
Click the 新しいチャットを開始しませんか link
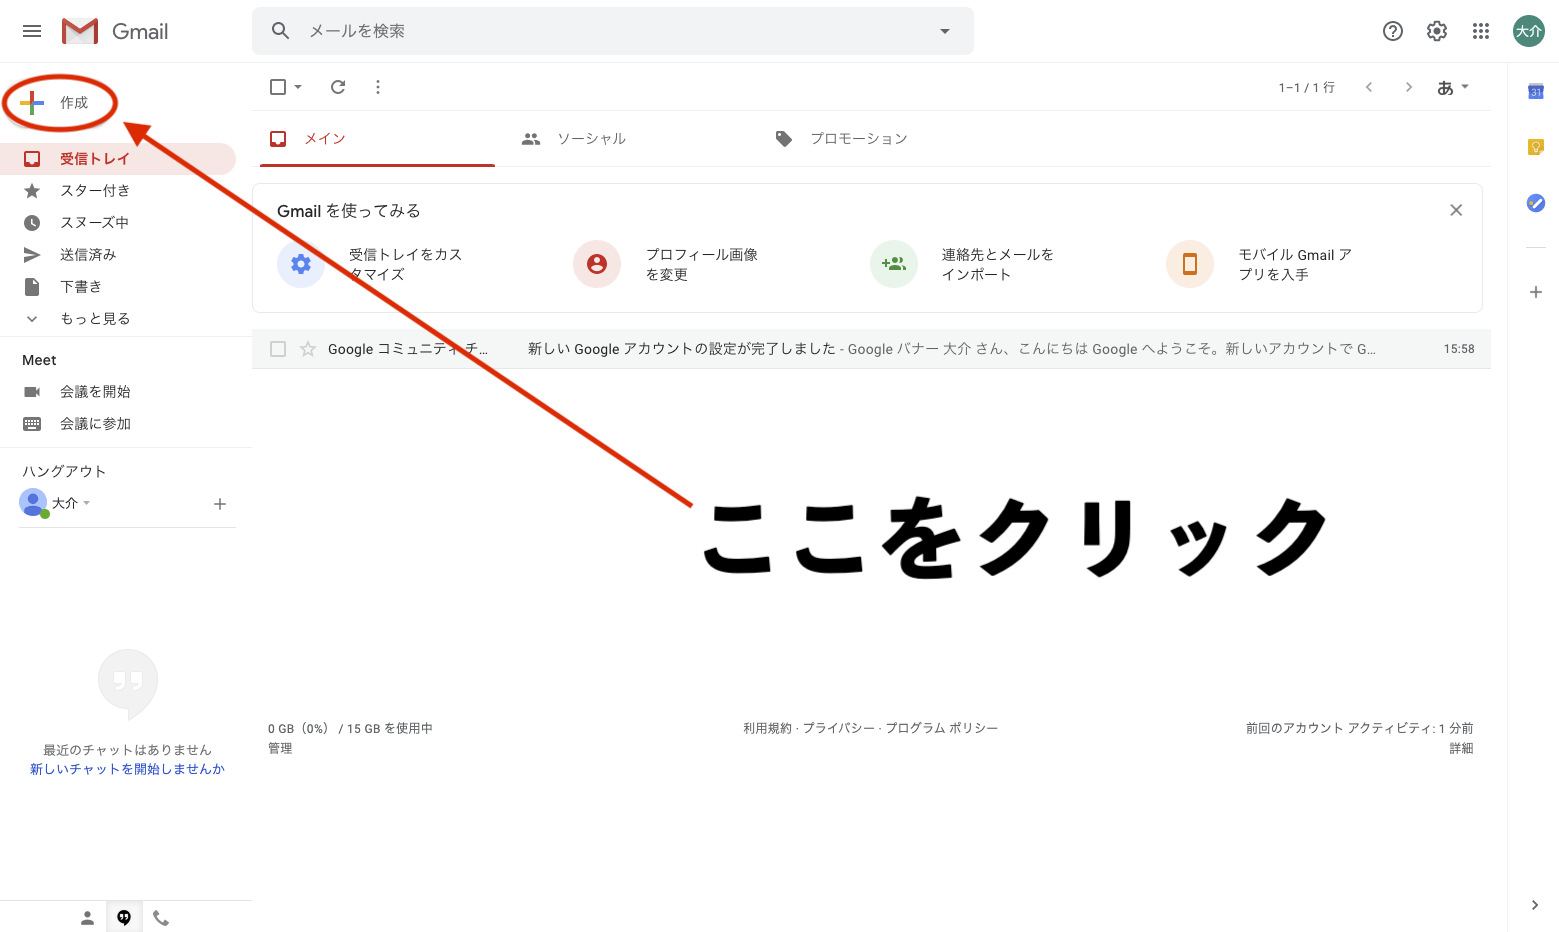(127, 769)
